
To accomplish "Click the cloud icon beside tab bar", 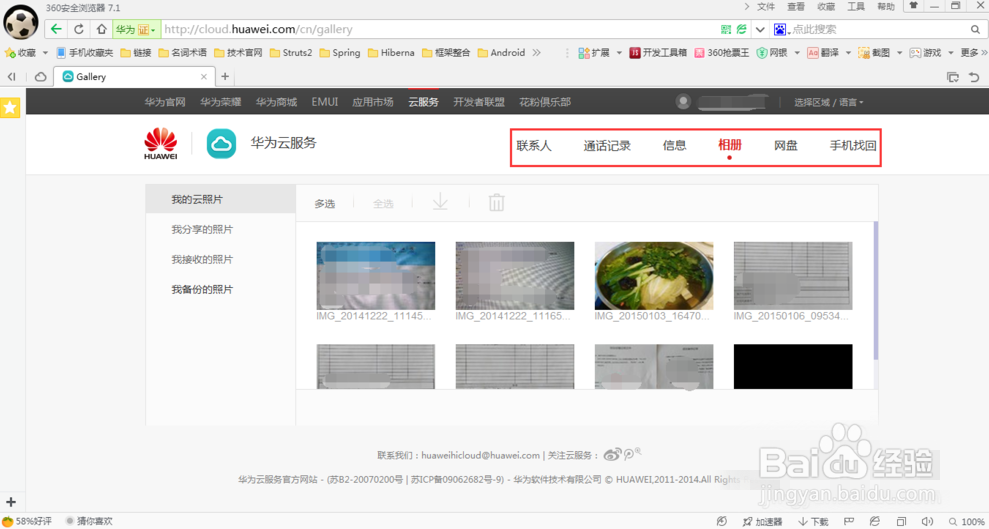I will 40,77.
